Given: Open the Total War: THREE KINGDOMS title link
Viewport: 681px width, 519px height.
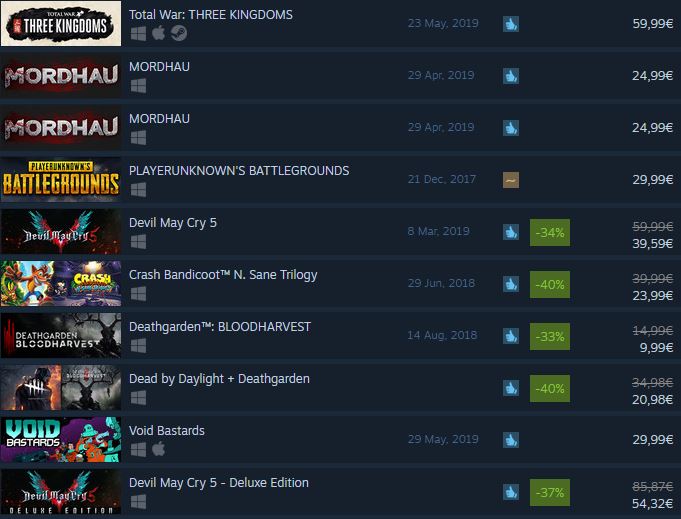Looking at the screenshot, I should point(211,15).
